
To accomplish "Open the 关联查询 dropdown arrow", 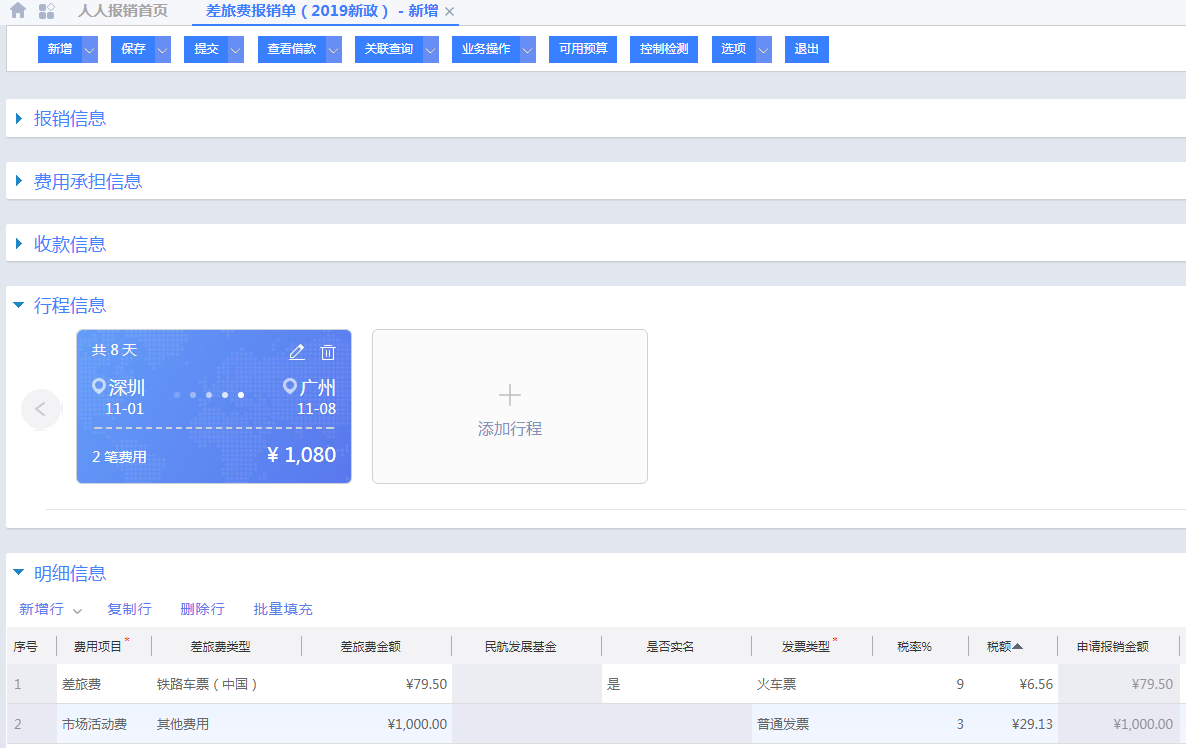I will point(430,49).
